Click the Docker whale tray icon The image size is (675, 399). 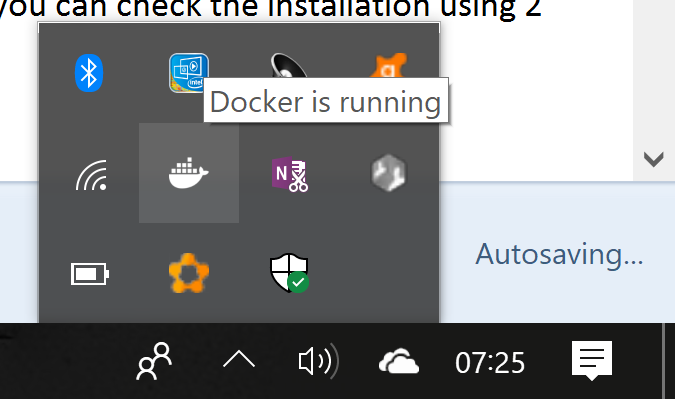[x=189, y=173]
